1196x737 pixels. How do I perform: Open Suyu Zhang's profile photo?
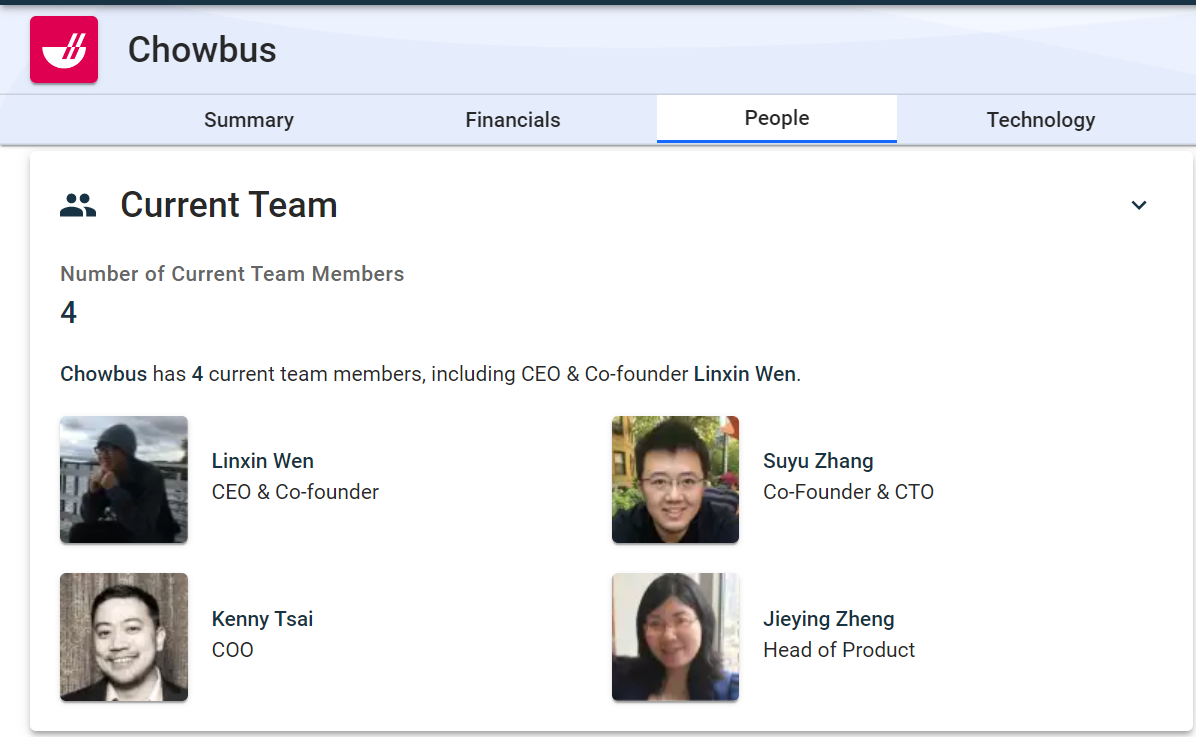point(675,480)
